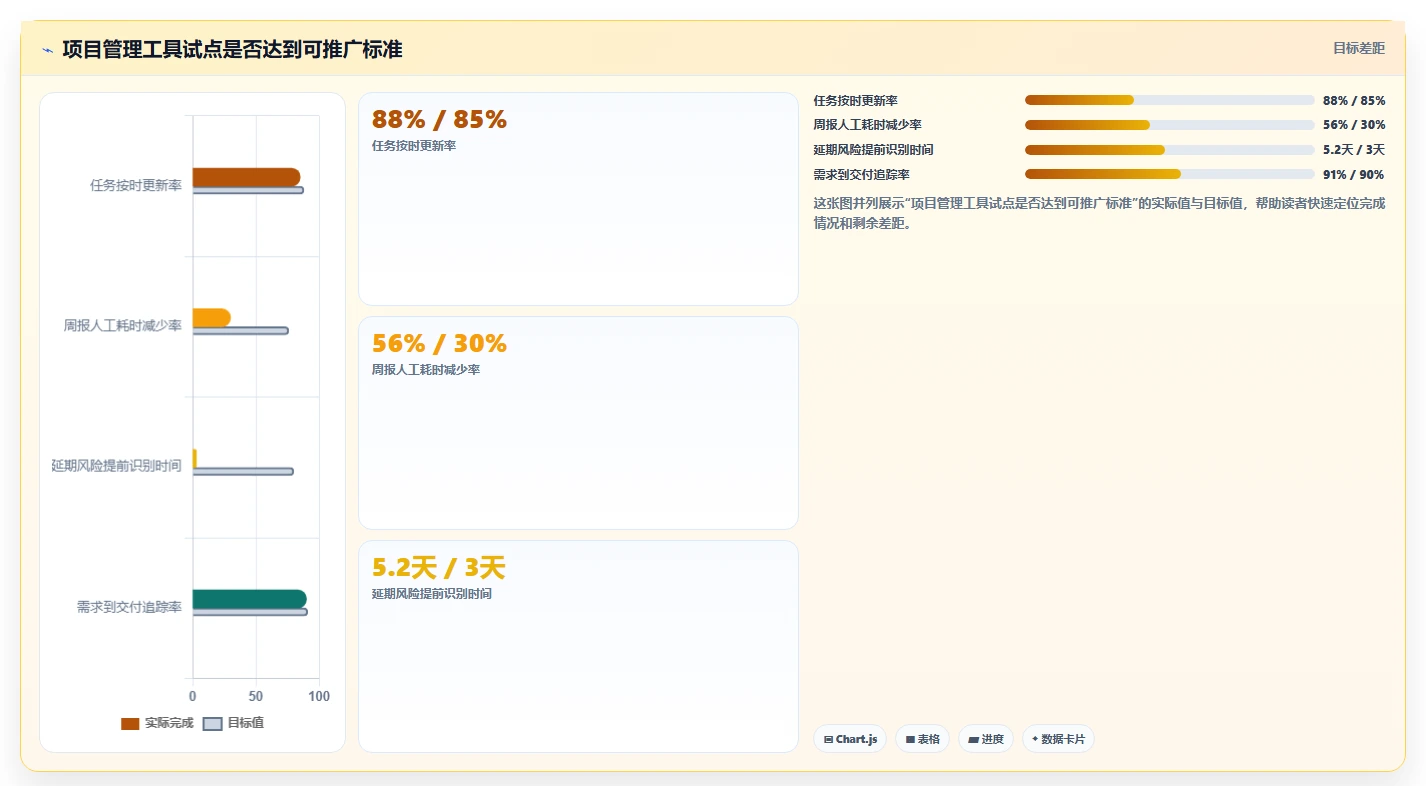This screenshot has height=786, width=1426.
Task: Click the x-axis tick value 100
Action: (319, 696)
